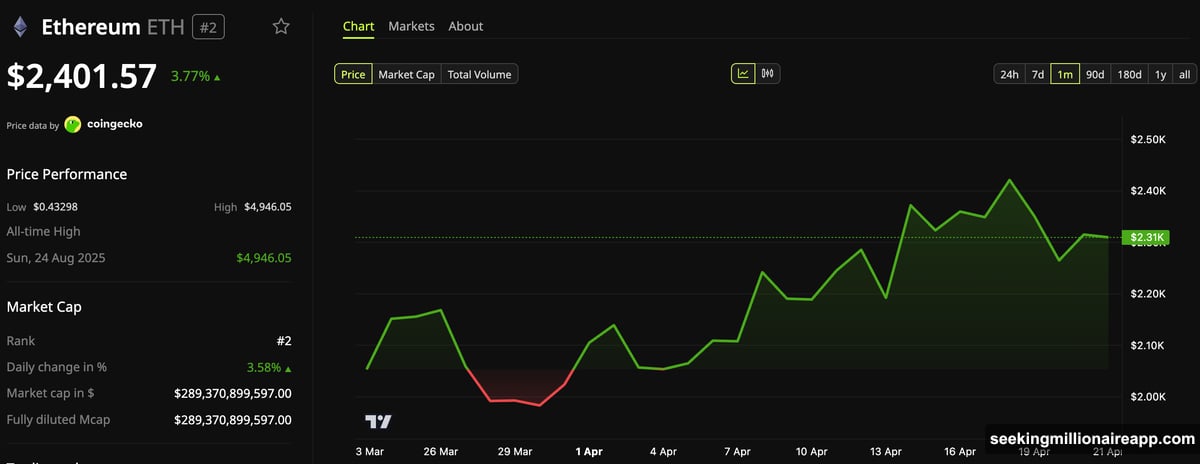Set chart range to 24h
The height and width of the screenshot is (464, 1200).
point(1009,74)
